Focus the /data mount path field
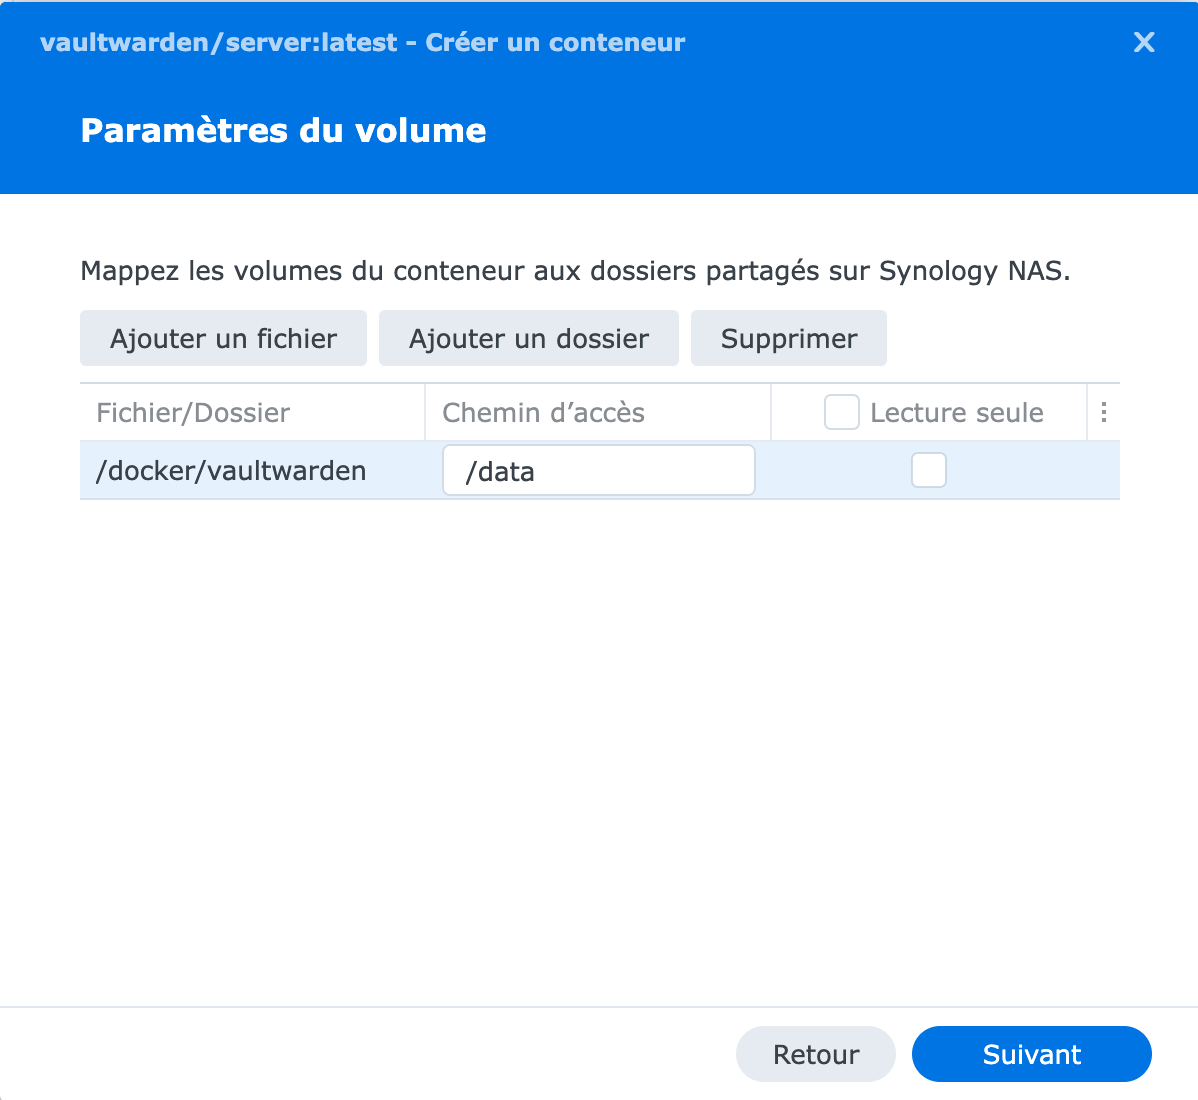 click(x=599, y=471)
